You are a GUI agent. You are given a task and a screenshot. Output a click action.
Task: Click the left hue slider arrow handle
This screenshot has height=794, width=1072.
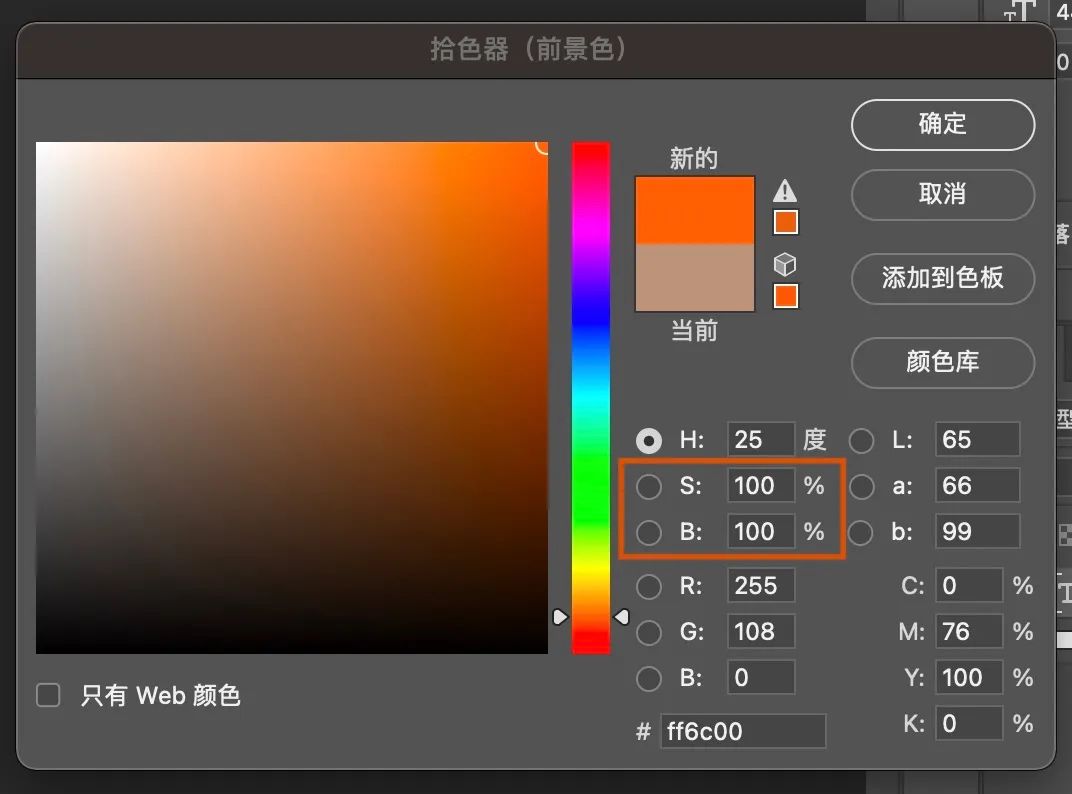click(560, 617)
